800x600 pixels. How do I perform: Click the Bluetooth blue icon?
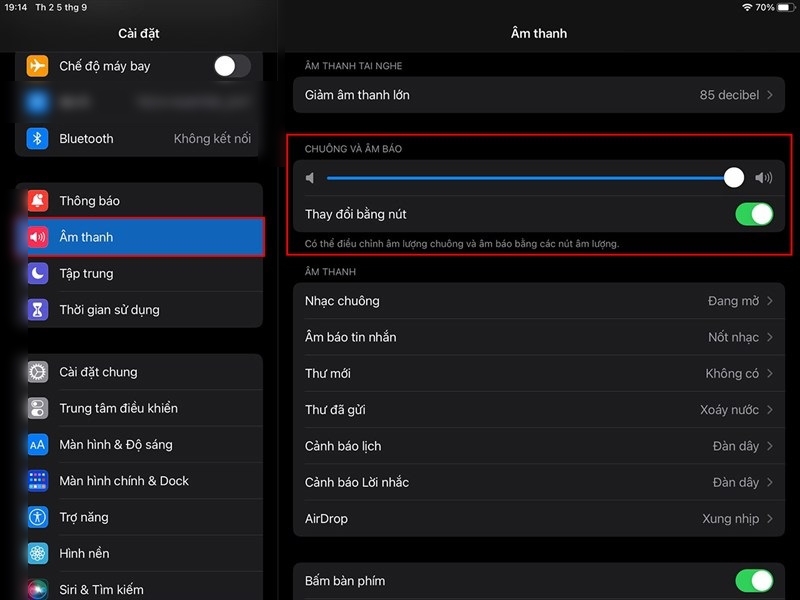[37, 138]
